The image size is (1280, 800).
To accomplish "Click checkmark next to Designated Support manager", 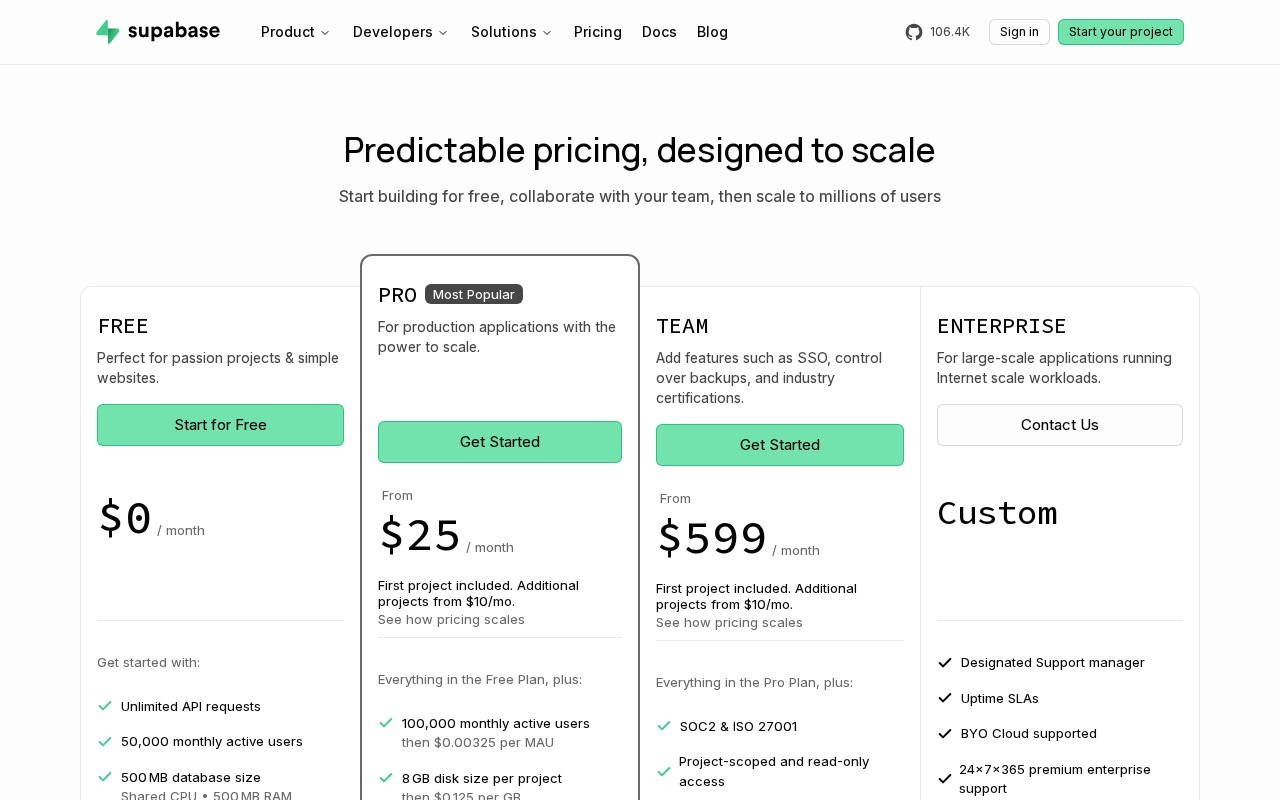I will point(945,662).
